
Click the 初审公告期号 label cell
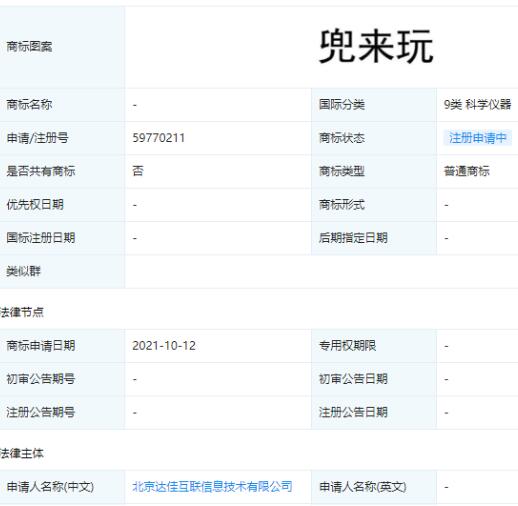(62, 379)
